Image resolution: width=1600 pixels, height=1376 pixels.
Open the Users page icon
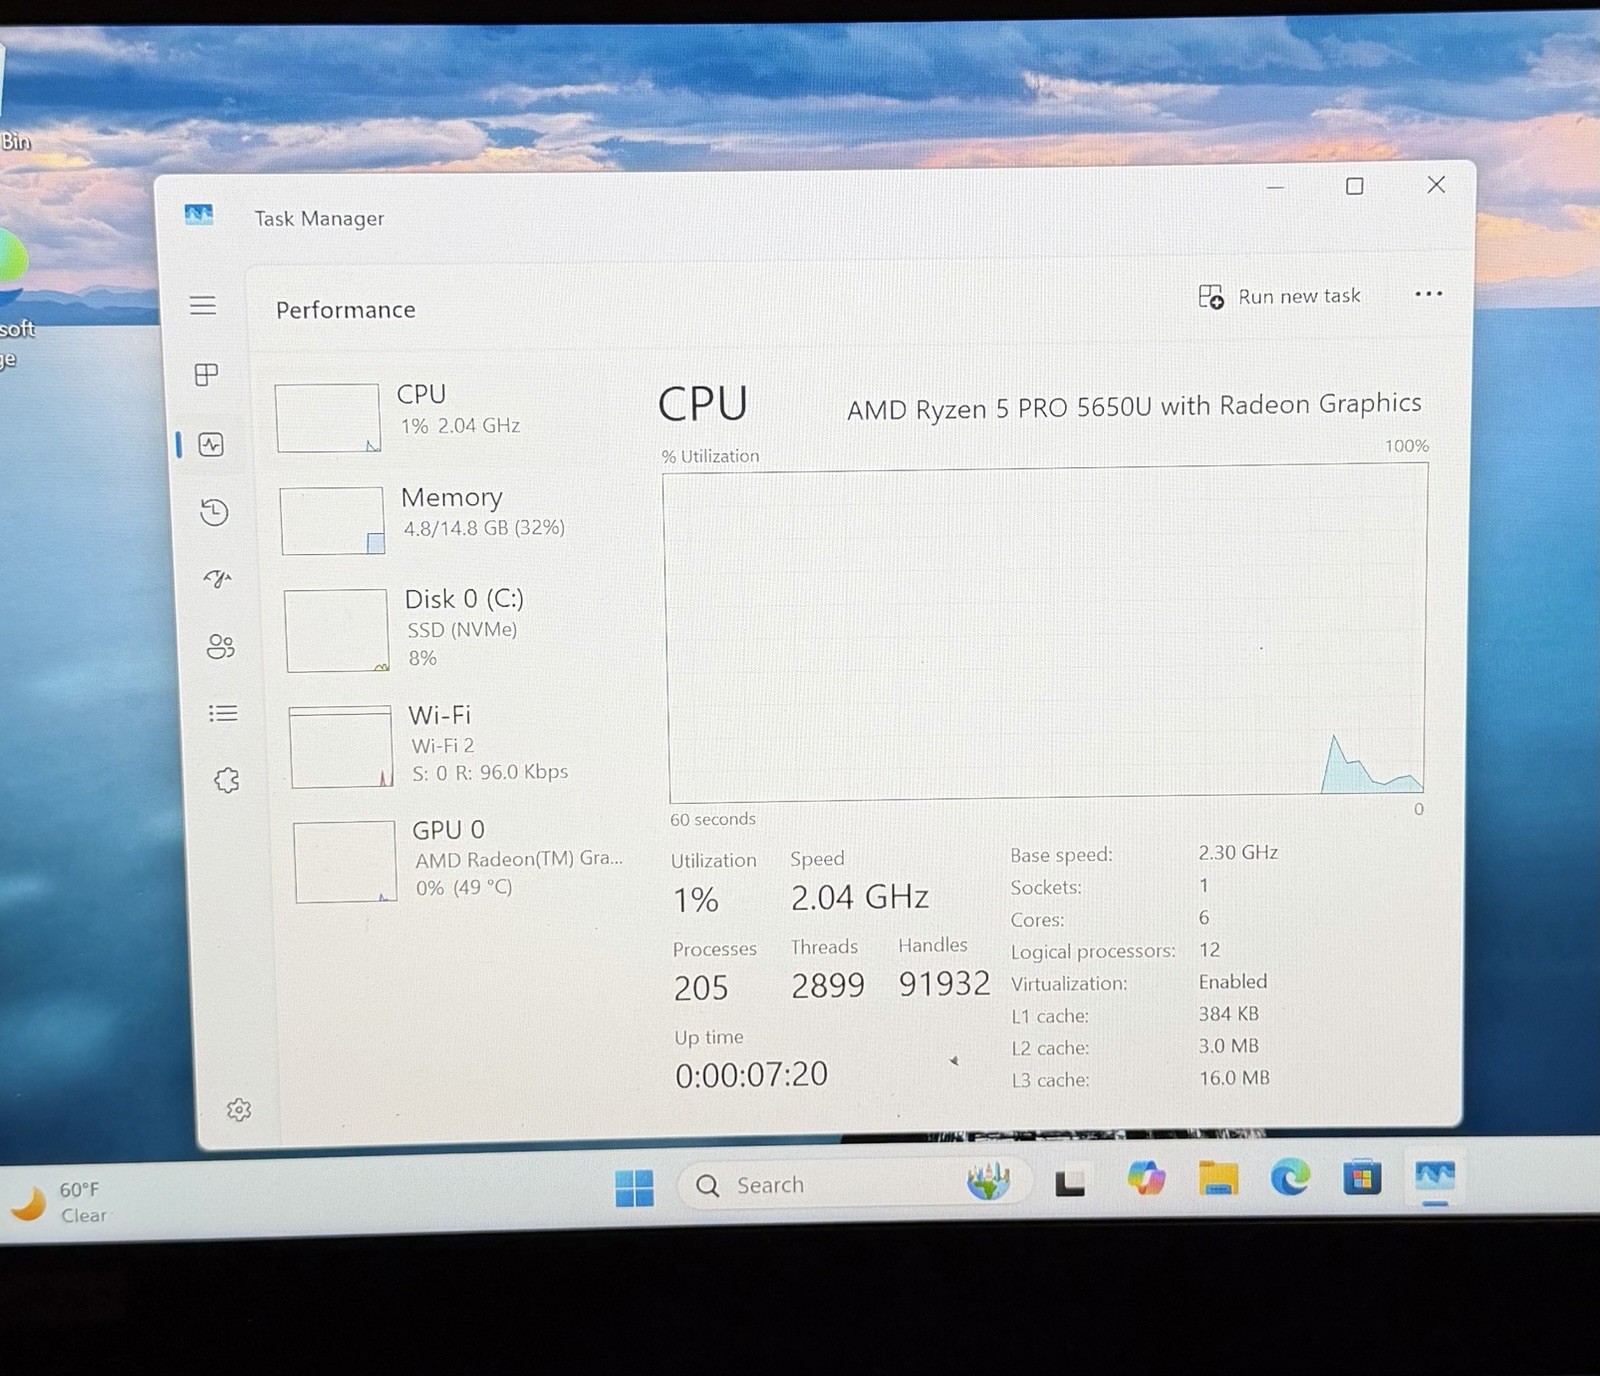[x=220, y=647]
